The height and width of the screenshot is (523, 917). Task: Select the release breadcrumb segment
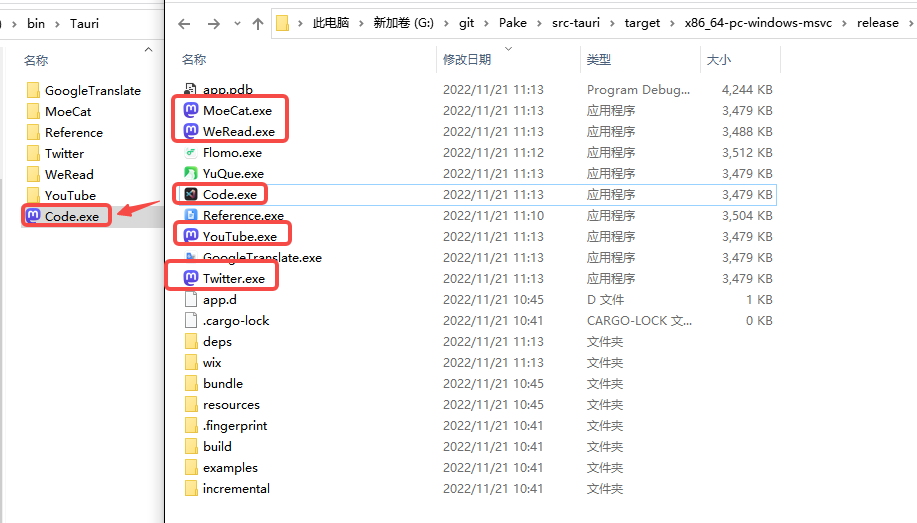pyautogui.click(x=877, y=23)
